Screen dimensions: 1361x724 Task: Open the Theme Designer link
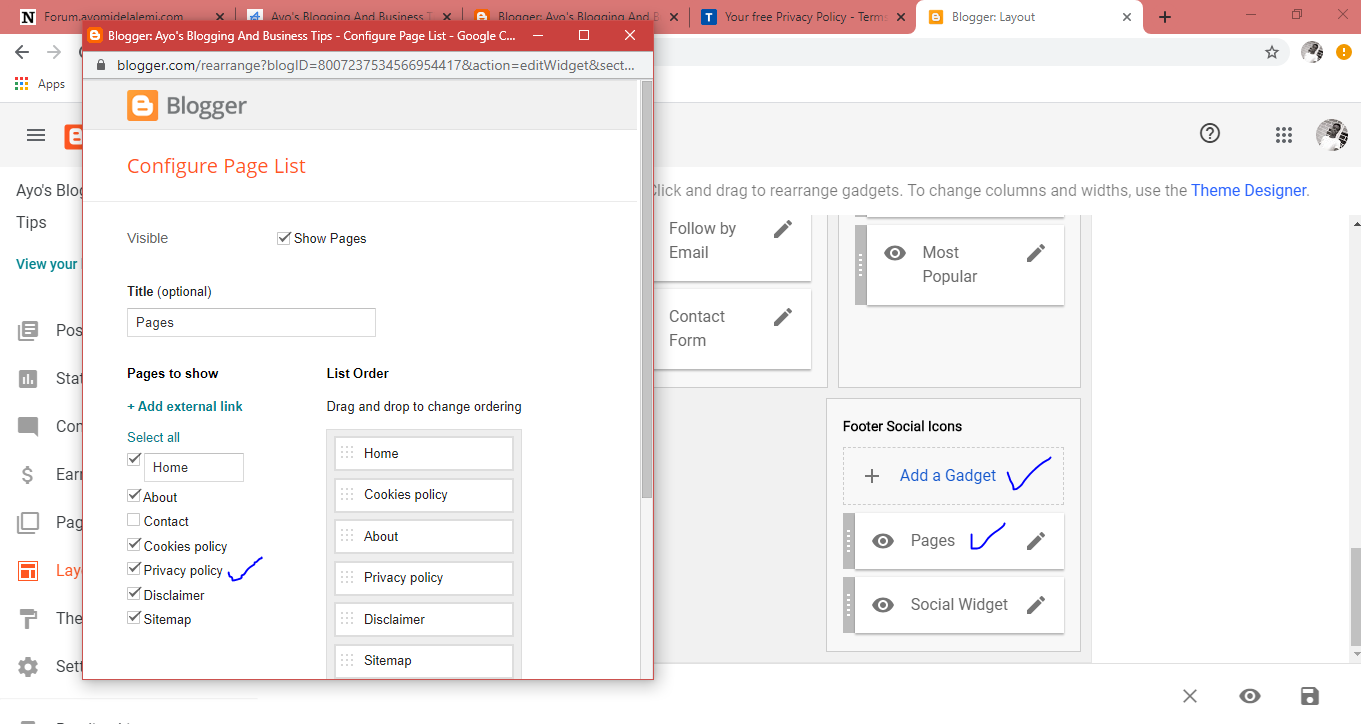[x=1248, y=190]
